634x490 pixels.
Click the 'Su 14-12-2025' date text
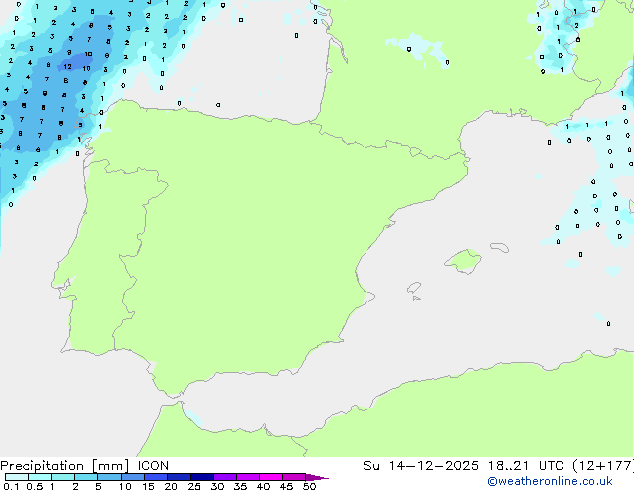[x=421, y=466]
